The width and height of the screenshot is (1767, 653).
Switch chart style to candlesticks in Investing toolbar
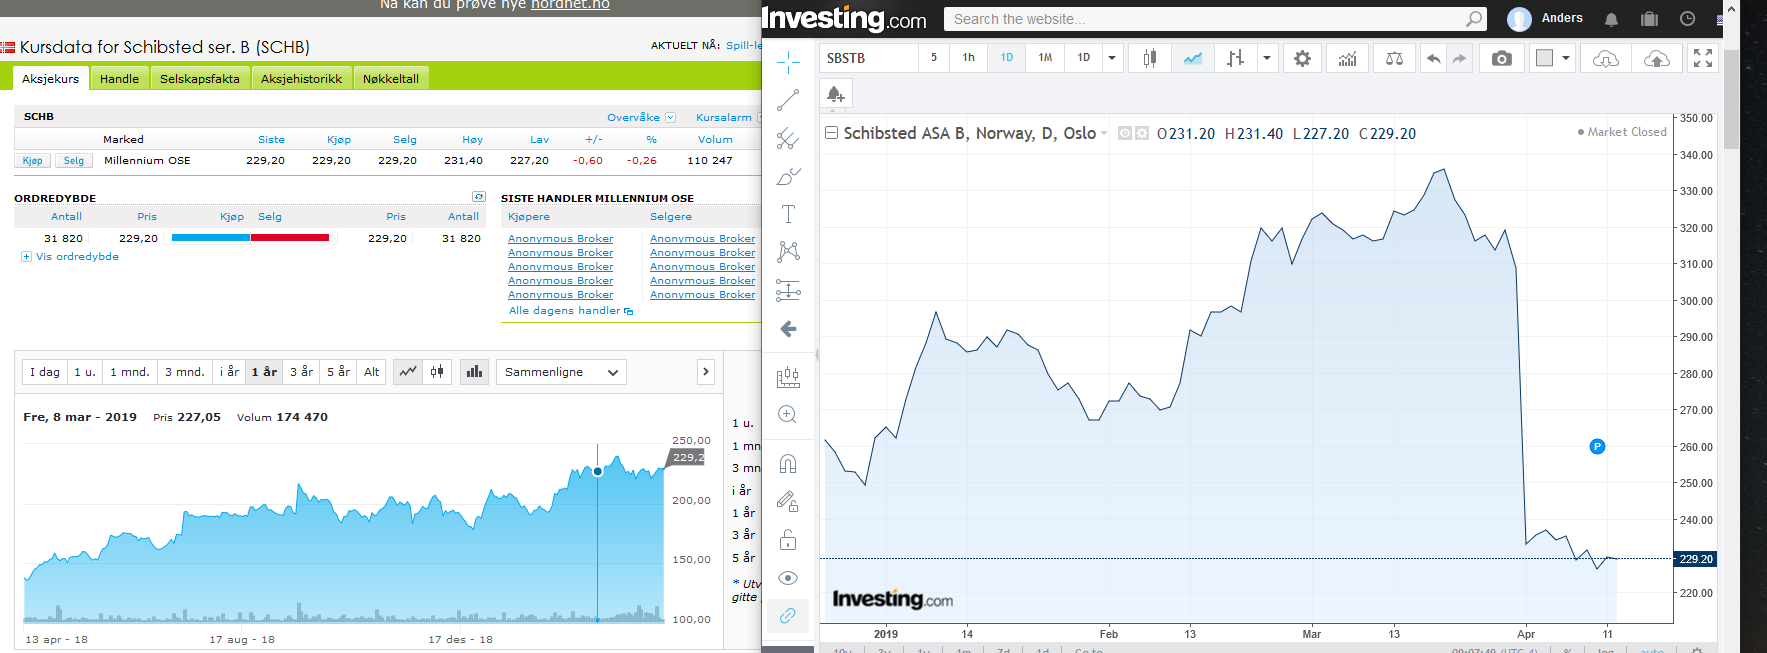click(x=1150, y=58)
